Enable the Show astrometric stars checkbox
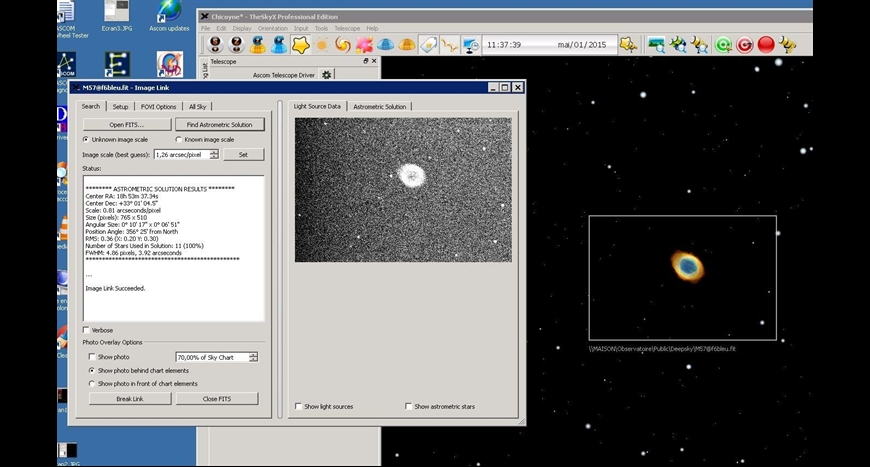Viewport: 870px width, 467px height. [409, 406]
